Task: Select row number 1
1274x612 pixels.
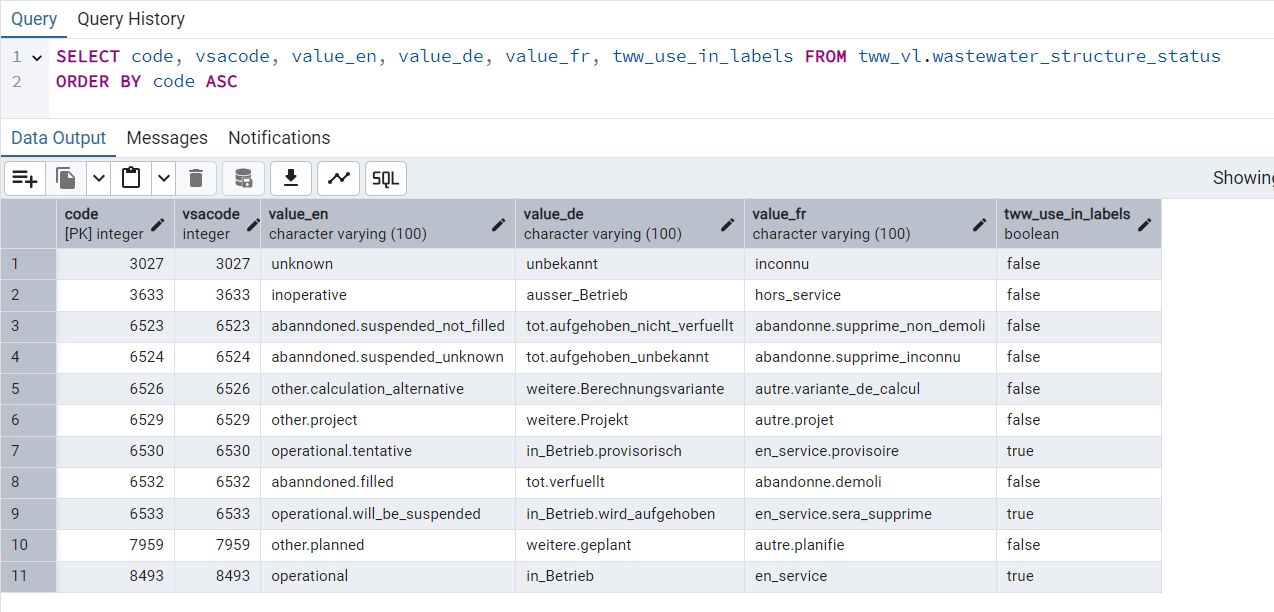Action: [x=28, y=264]
